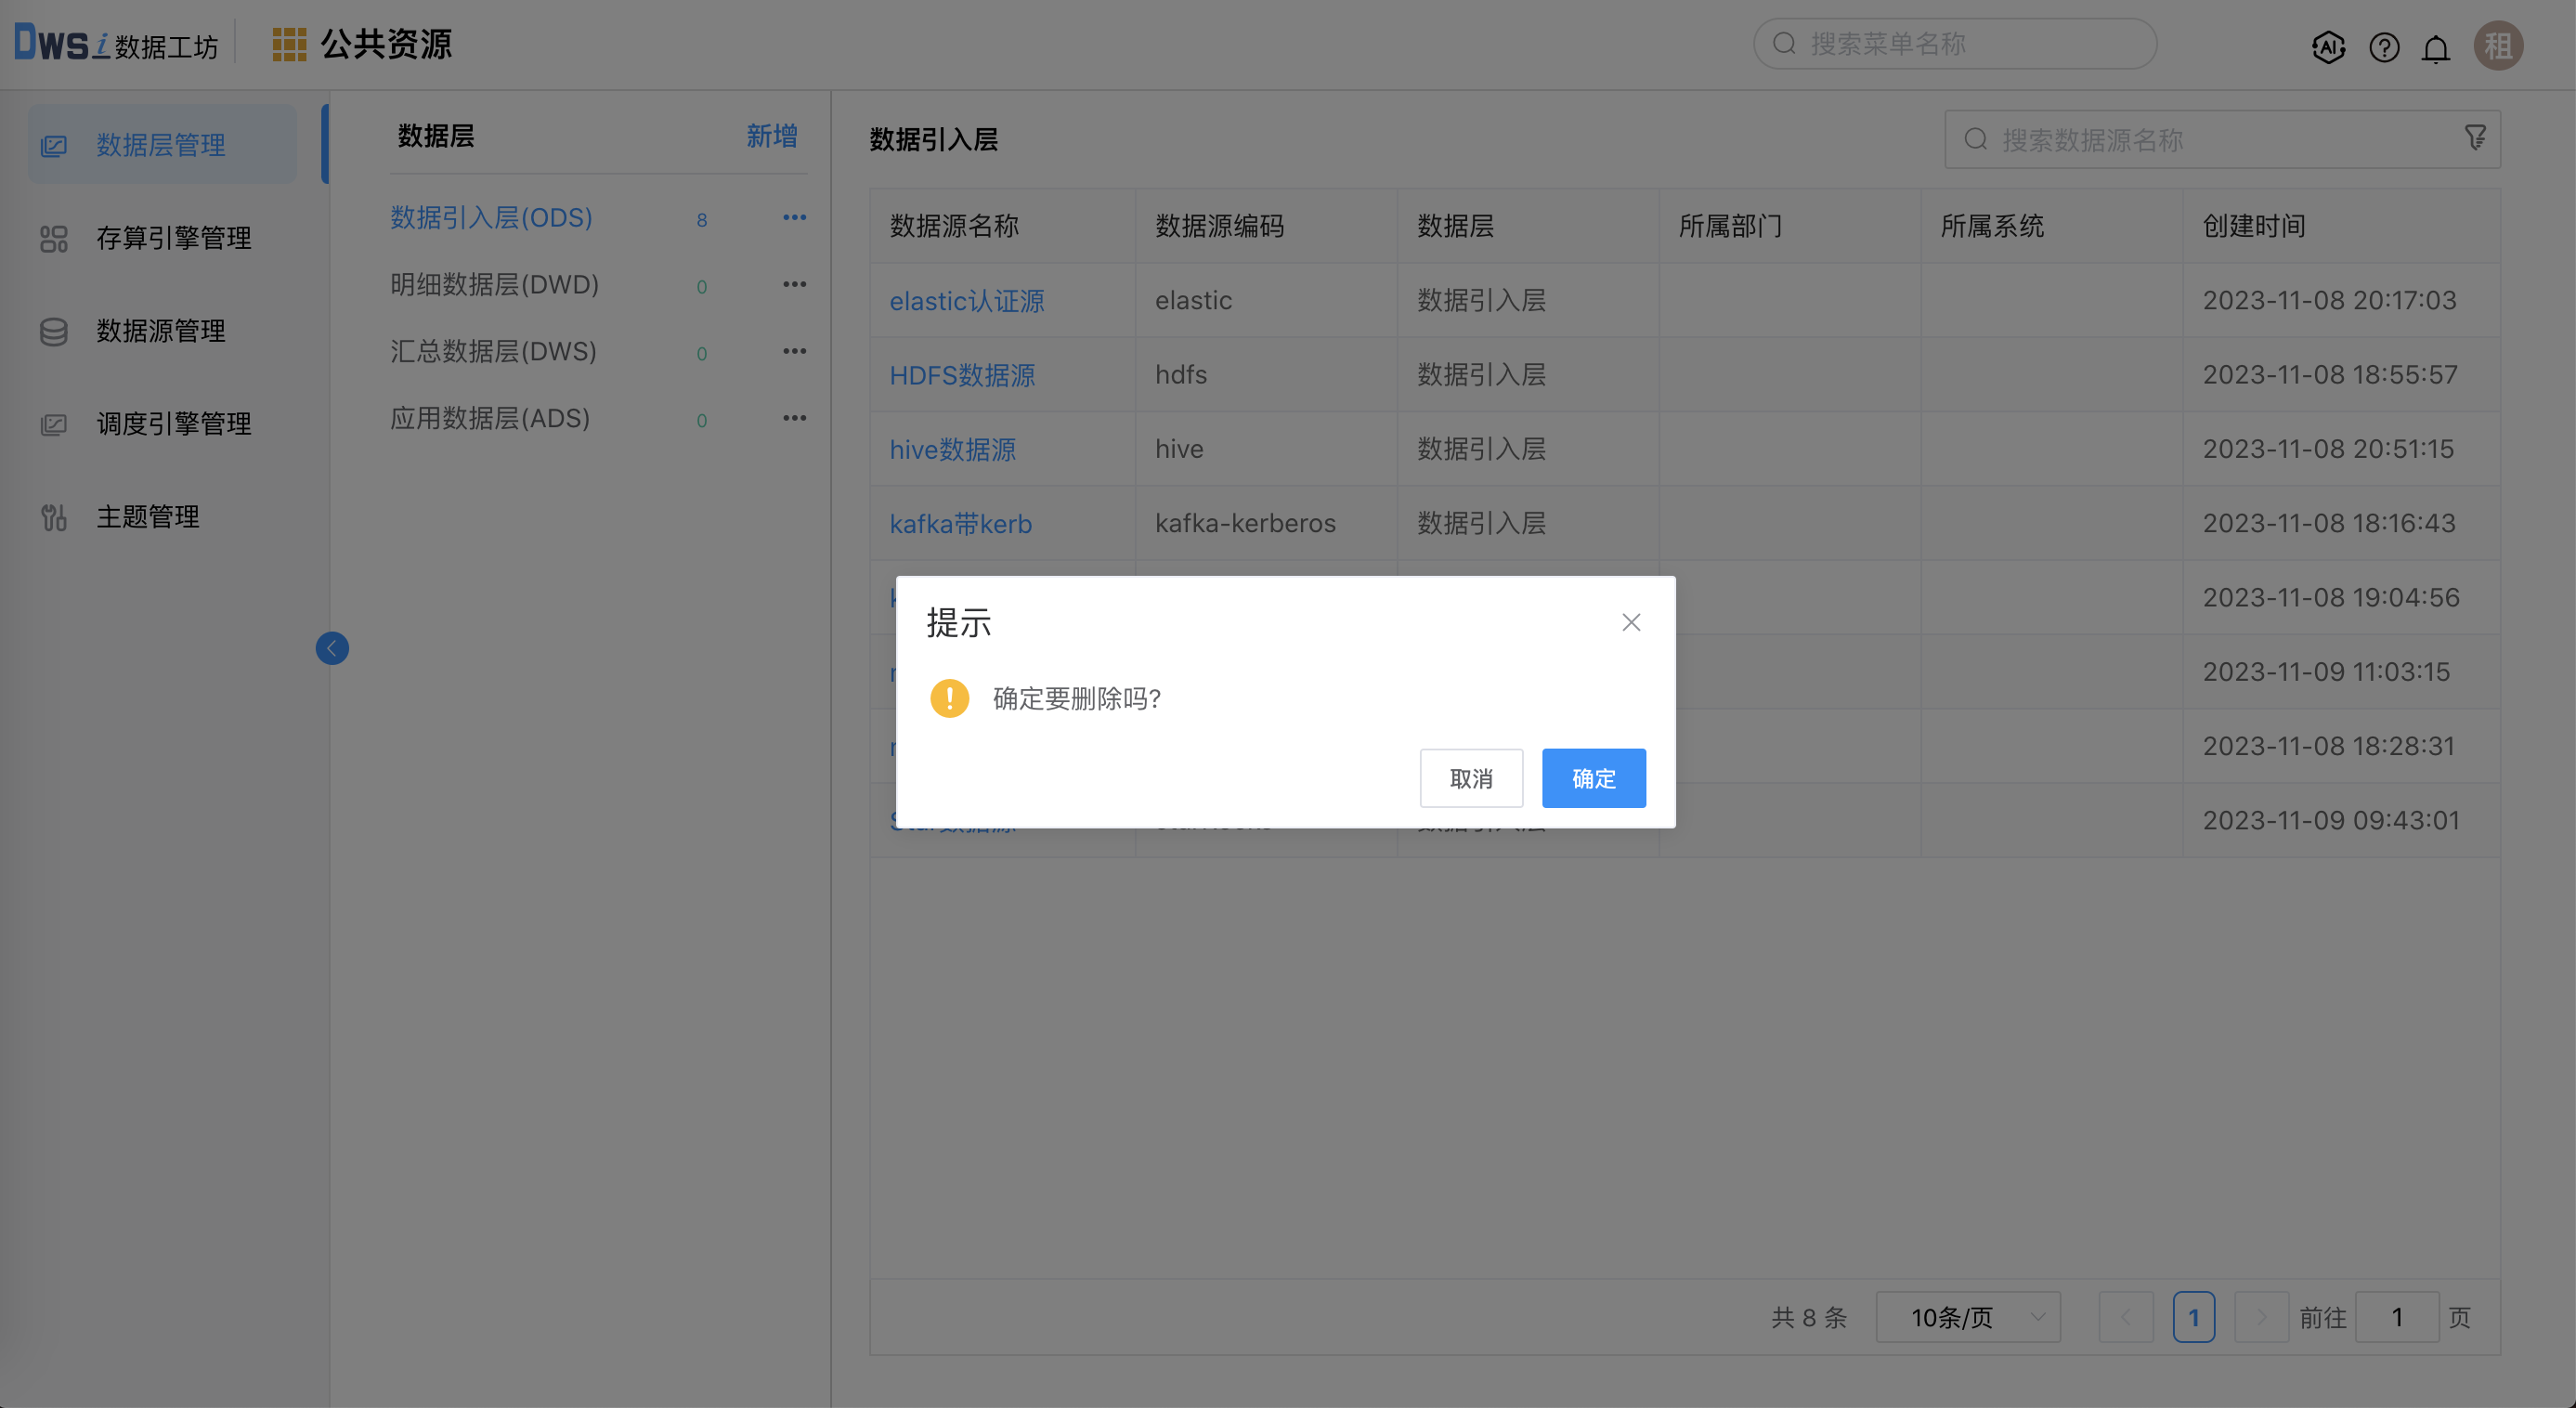The width and height of the screenshot is (2576, 1408).
Task: Open more options for 应用数据层(ADS)
Action: coord(794,418)
